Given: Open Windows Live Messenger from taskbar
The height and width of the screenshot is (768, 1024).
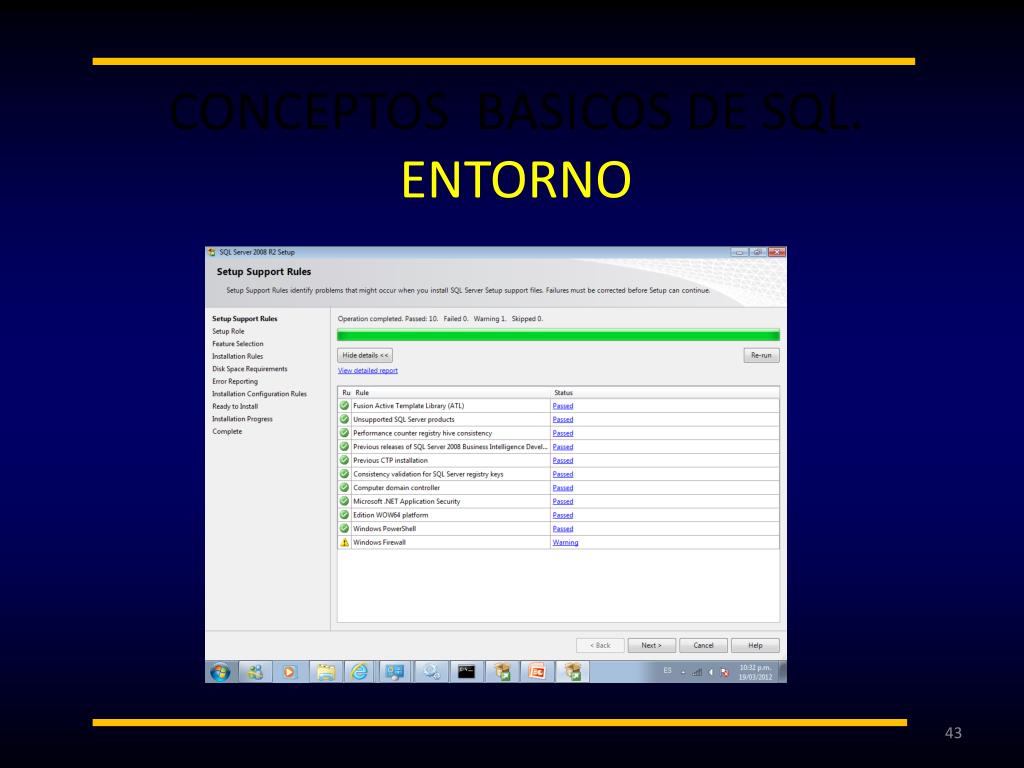Looking at the screenshot, I should [255, 671].
